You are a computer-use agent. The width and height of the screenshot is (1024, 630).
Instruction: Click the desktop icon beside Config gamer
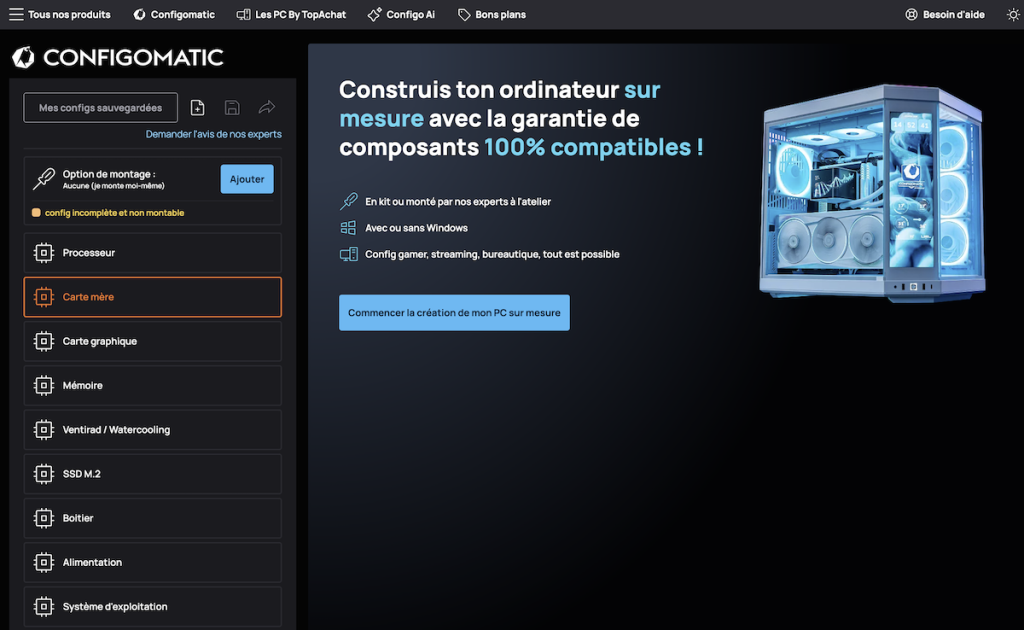[x=349, y=254]
